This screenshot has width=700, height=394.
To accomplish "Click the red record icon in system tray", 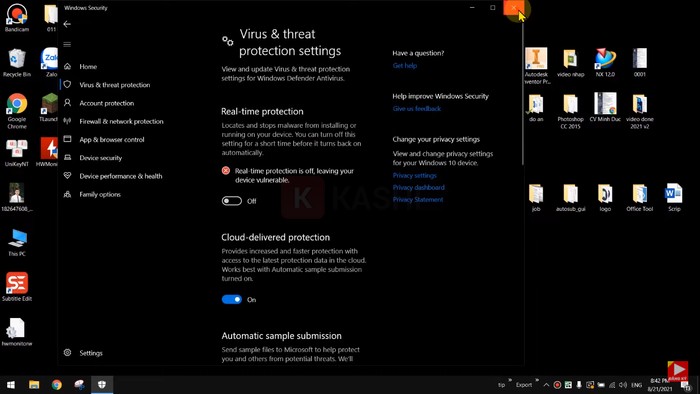I will click(x=557, y=385).
